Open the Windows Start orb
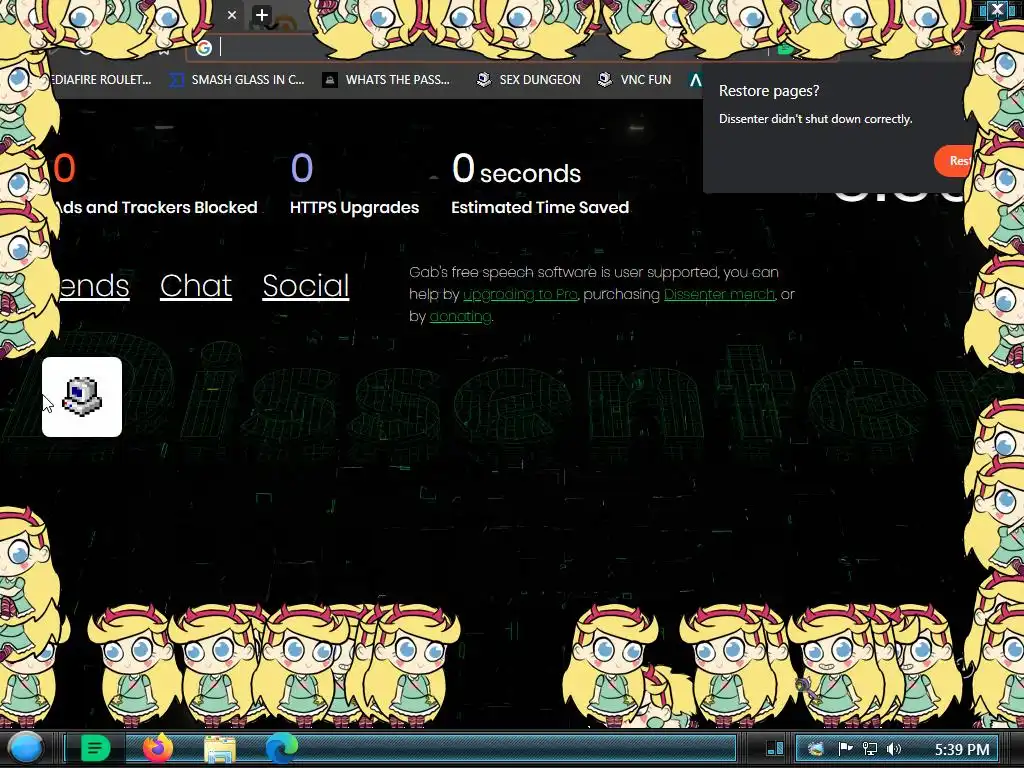 (x=26, y=748)
